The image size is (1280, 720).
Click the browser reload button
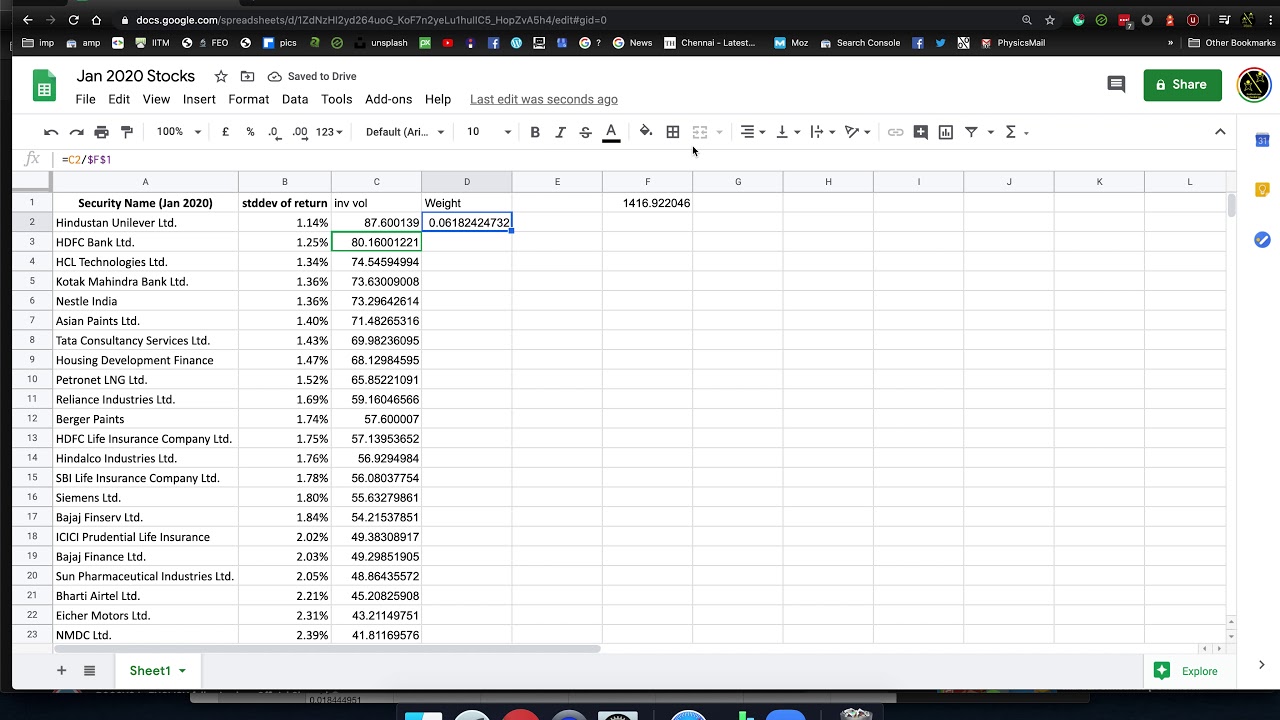tap(74, 20)
